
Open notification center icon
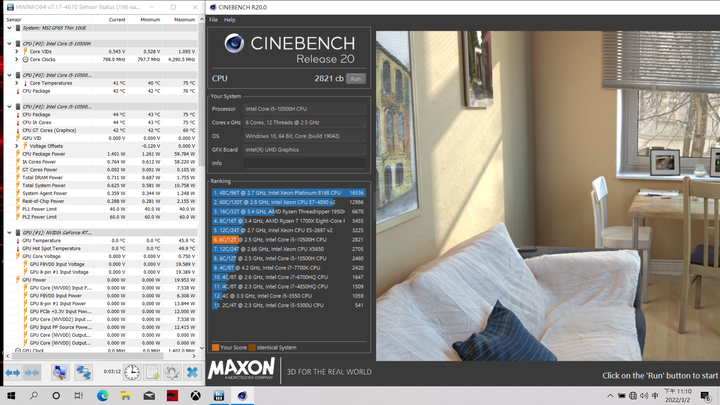coord(705,396)
